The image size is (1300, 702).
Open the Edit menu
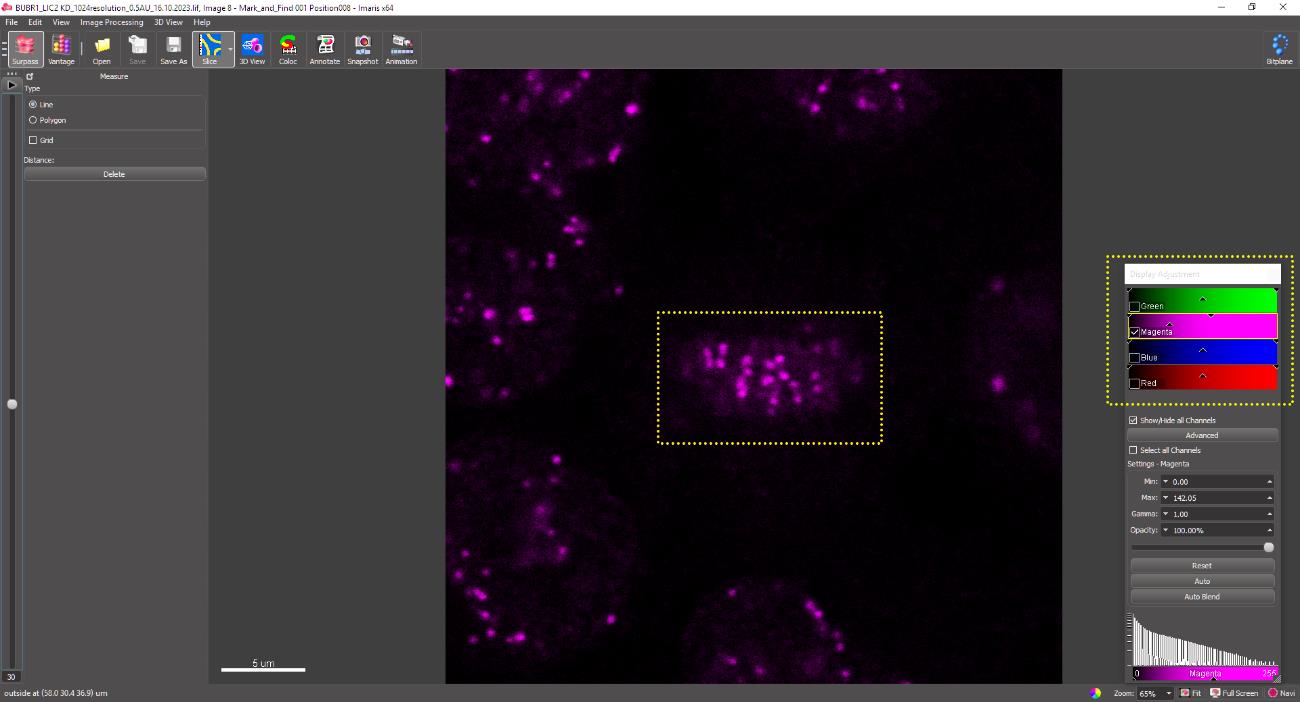click(35, 22)
